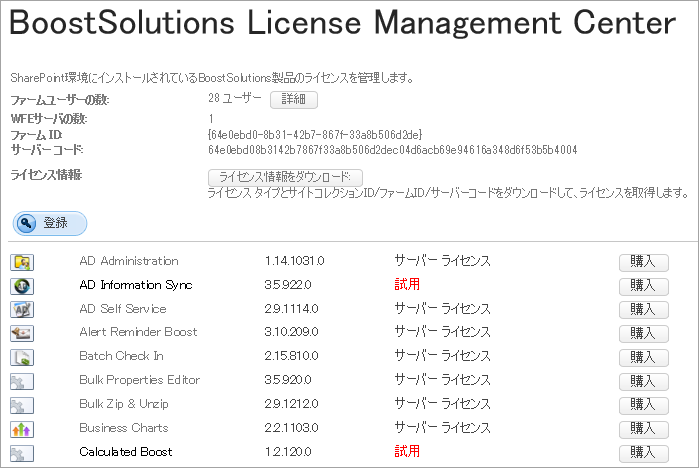Click 購入 for AD Self Service

tap(644, 310)
